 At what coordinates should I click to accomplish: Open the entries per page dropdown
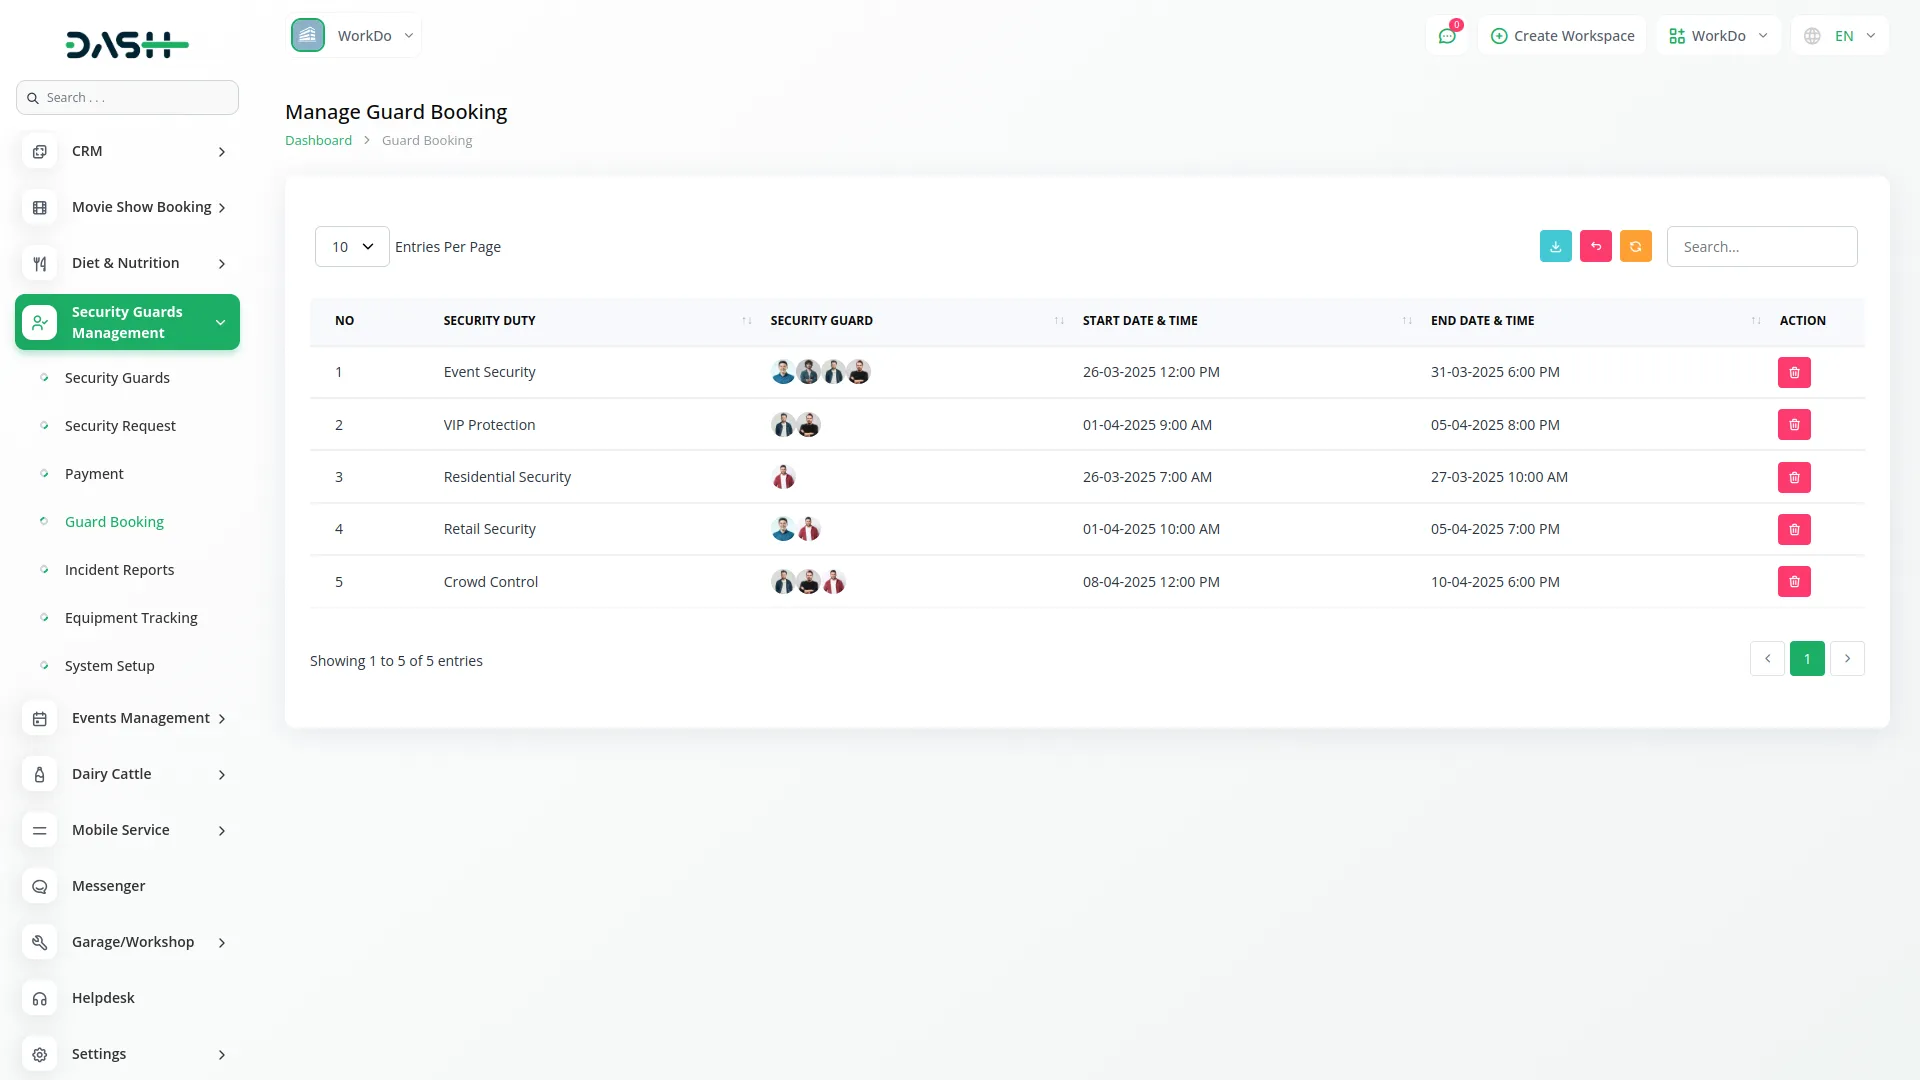(352, 247)
